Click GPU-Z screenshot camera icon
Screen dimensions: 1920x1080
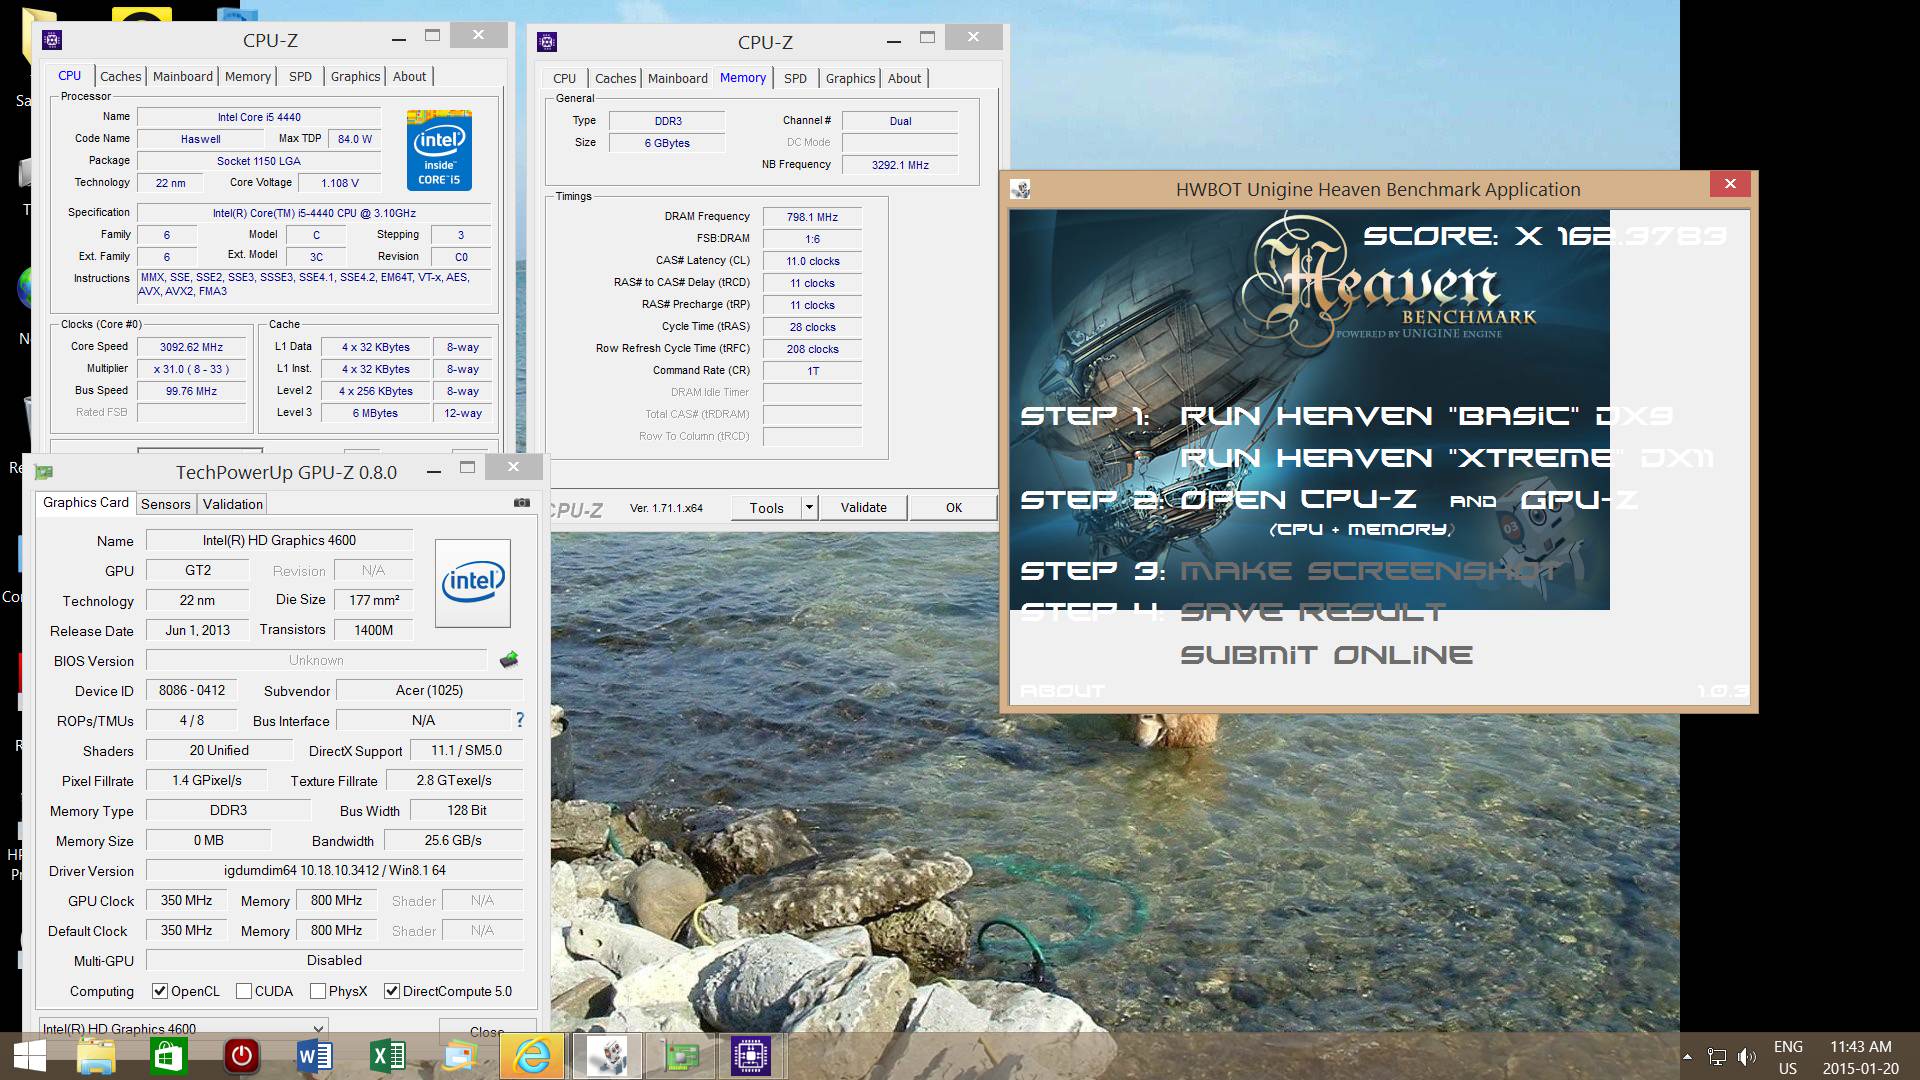[522, 503]
